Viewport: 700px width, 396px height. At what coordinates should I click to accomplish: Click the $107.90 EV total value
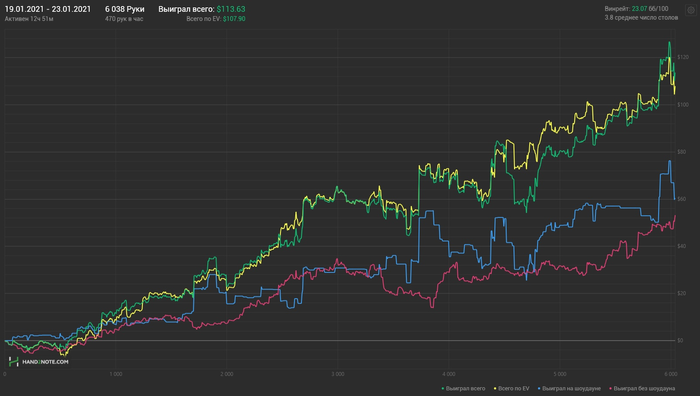(x=234, y=19)
